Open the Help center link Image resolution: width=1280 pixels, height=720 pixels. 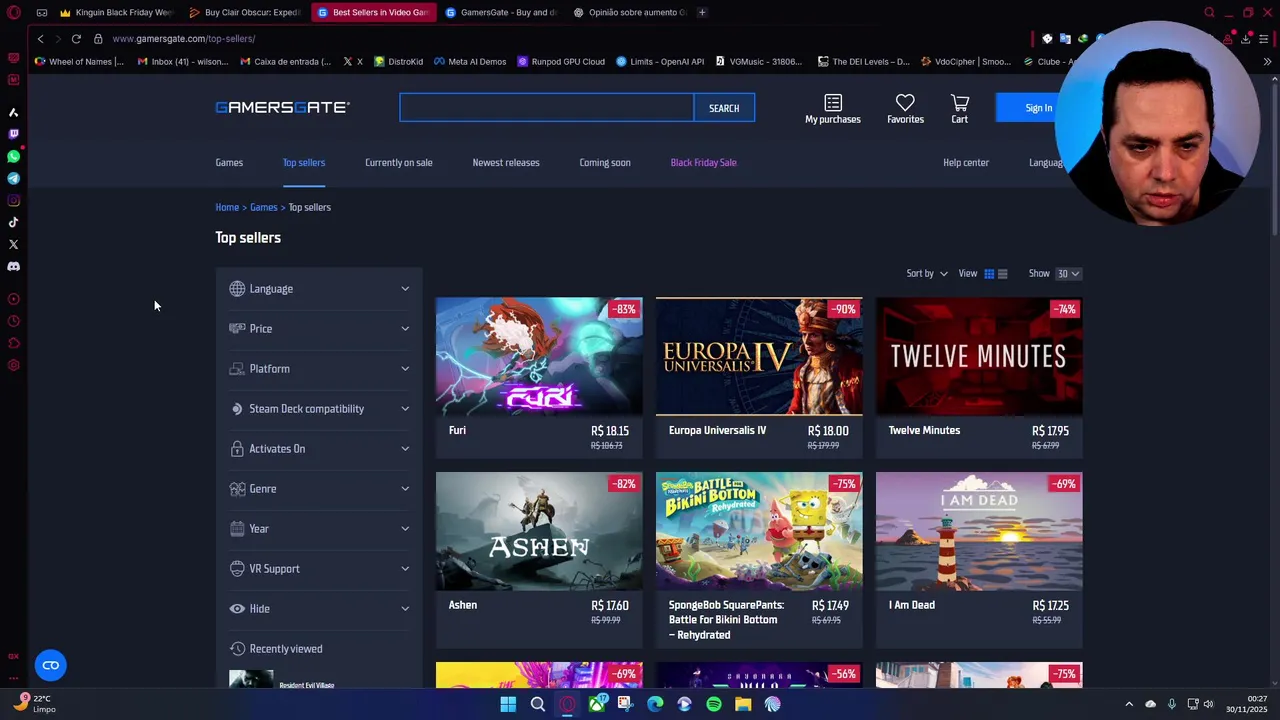click(x=966, y=163)
